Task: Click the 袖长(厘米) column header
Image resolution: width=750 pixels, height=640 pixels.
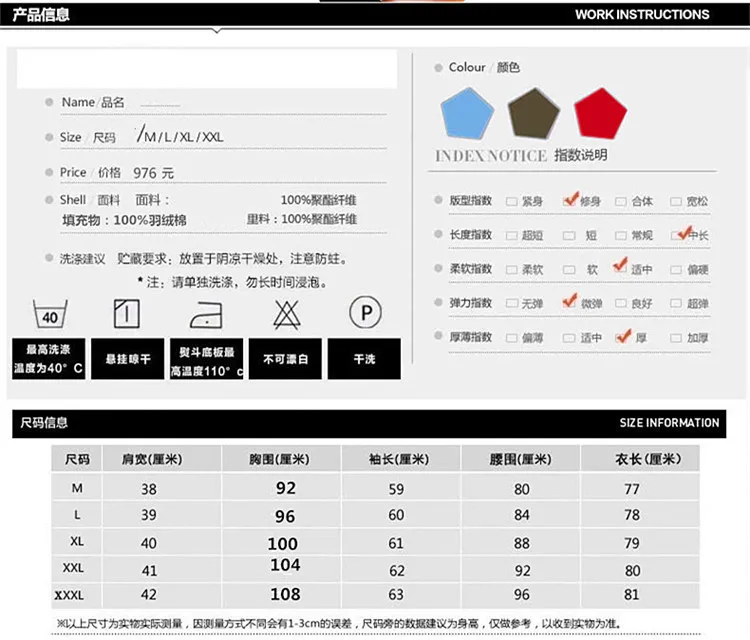Action: click(x=399, y=460)
